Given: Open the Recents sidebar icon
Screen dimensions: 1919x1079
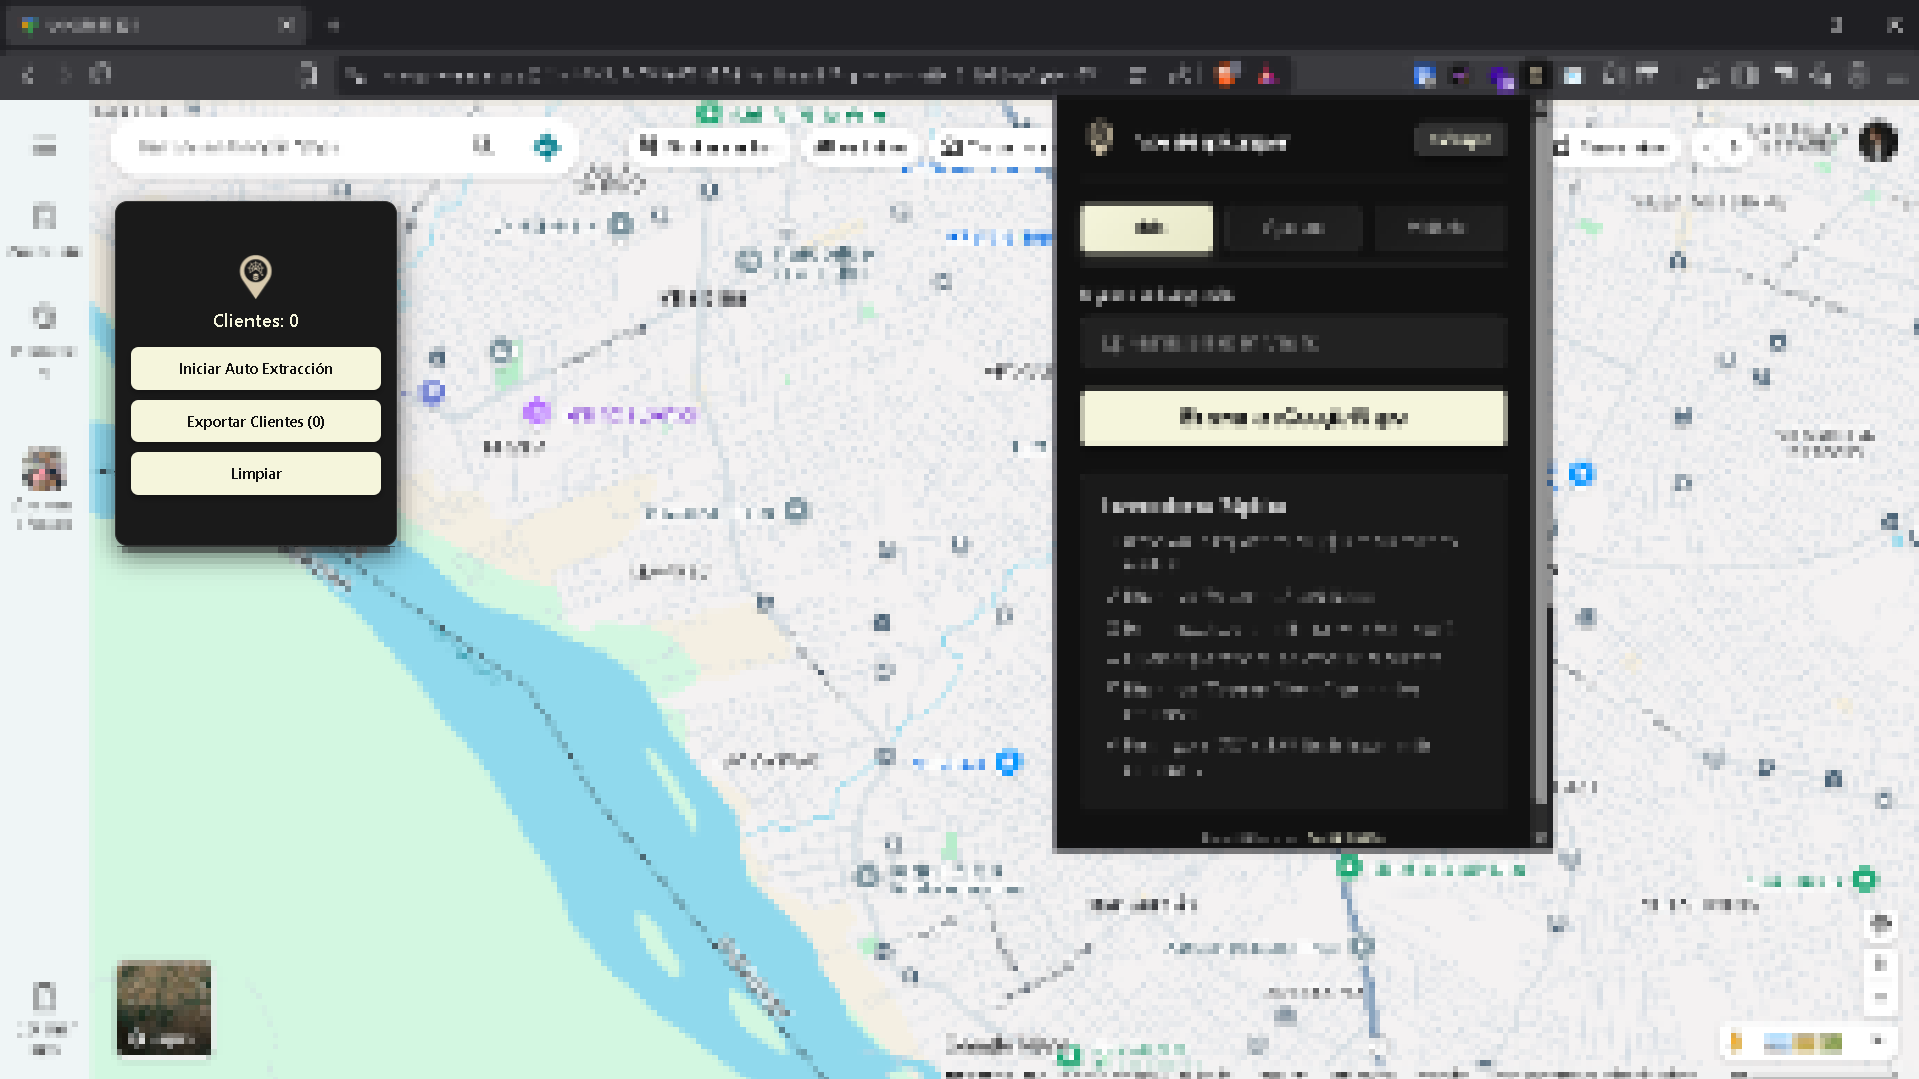Looking at the screenshot, I should [x=44, y=330].
